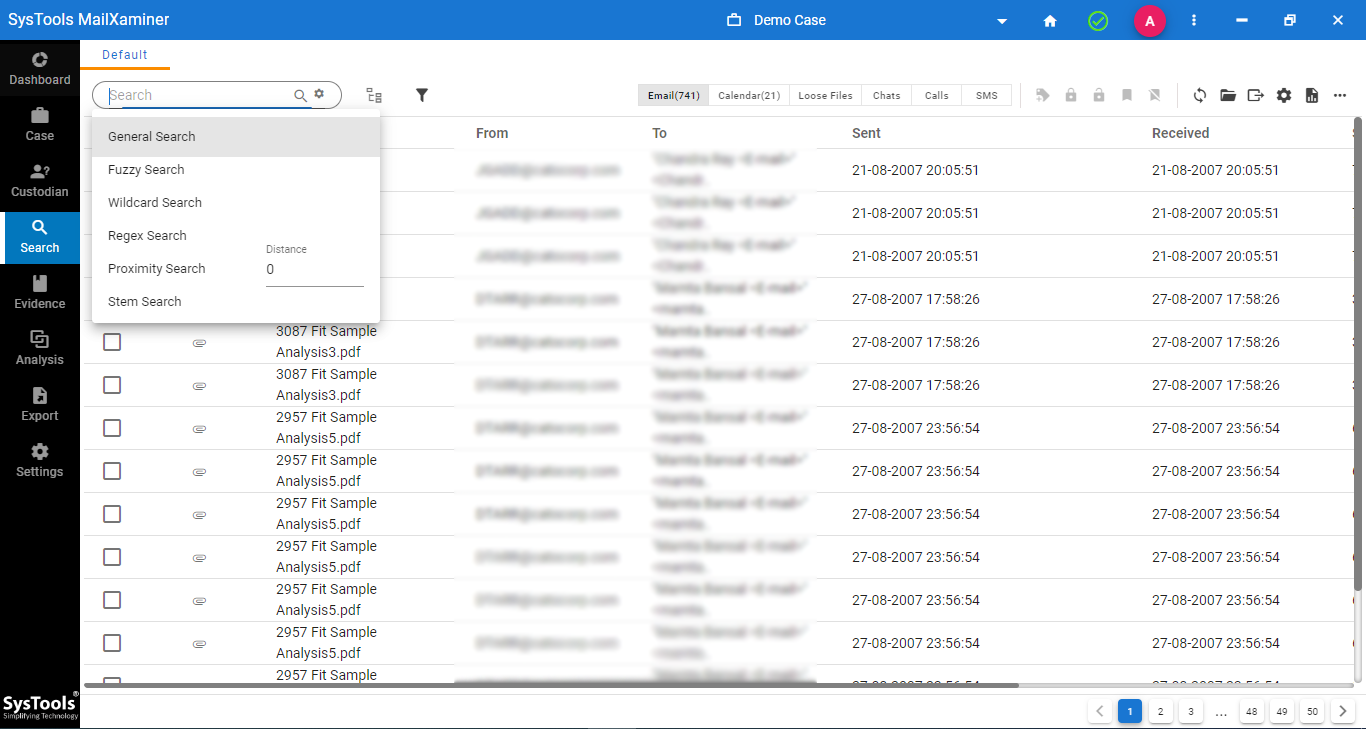Select Proximity Search option
Viewport: 1366px width, 729px height.
157,269
